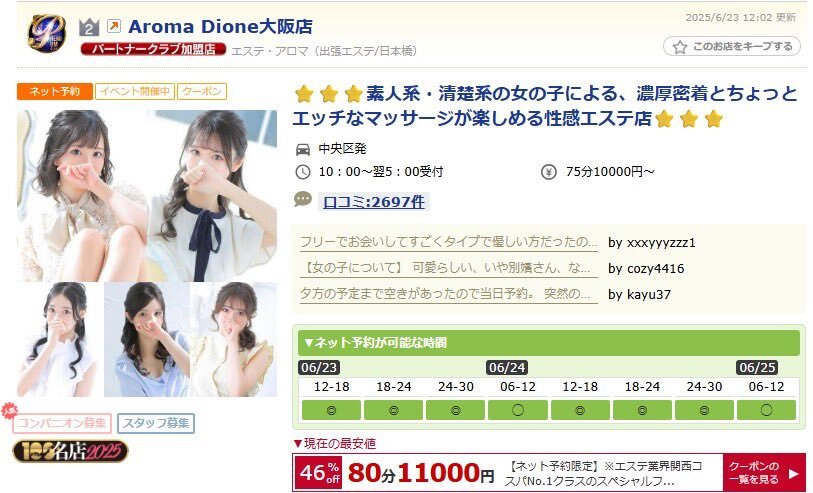Select the イベント開催中 tag
This screenshot has width=813, height=493.
[135, 91]
